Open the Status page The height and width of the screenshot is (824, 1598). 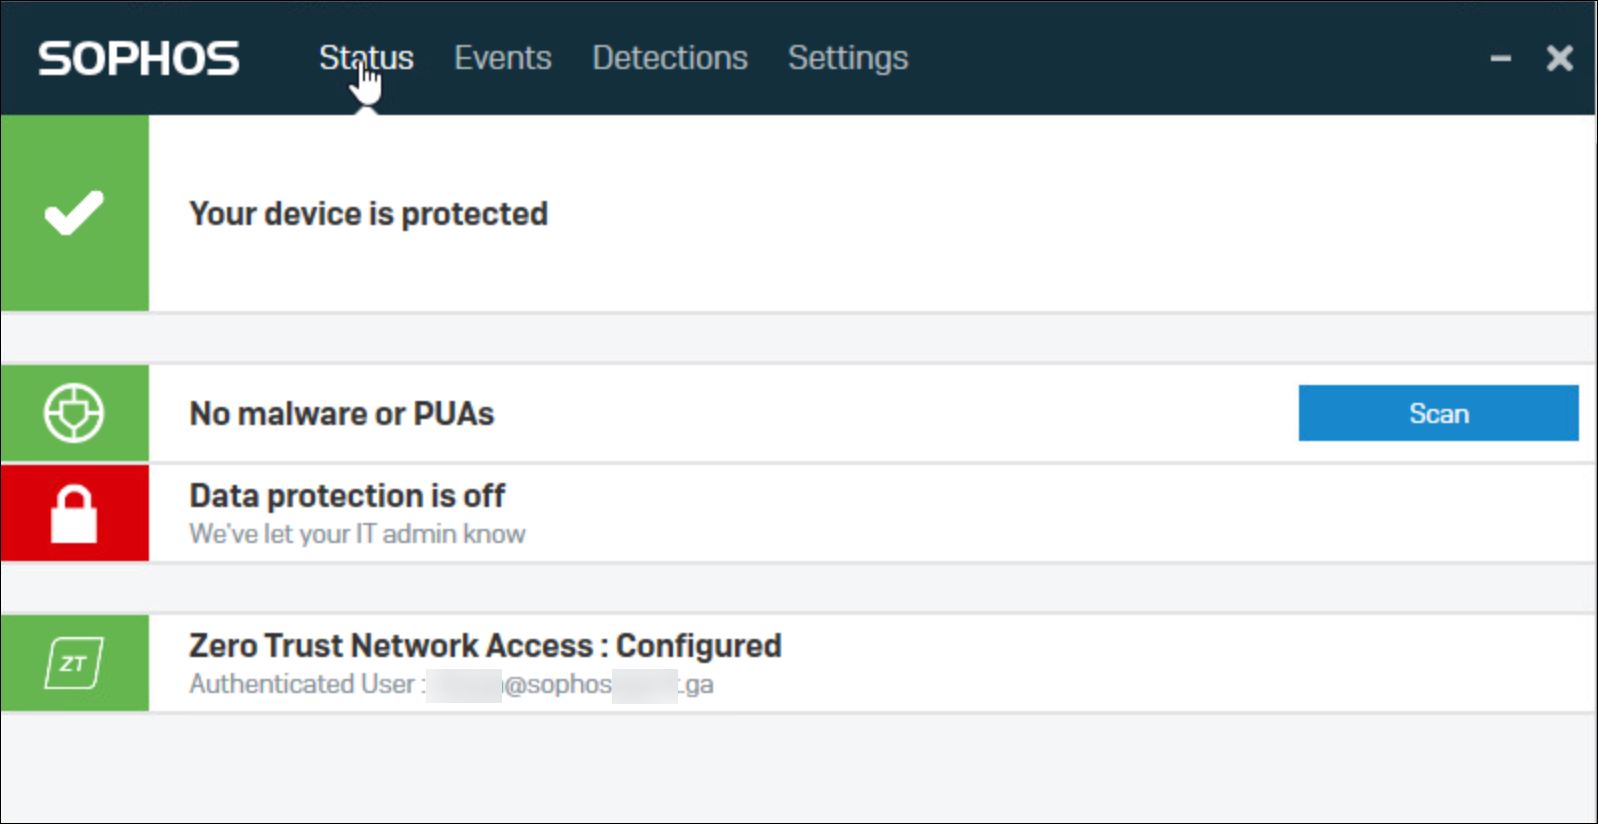click(366, 58)
